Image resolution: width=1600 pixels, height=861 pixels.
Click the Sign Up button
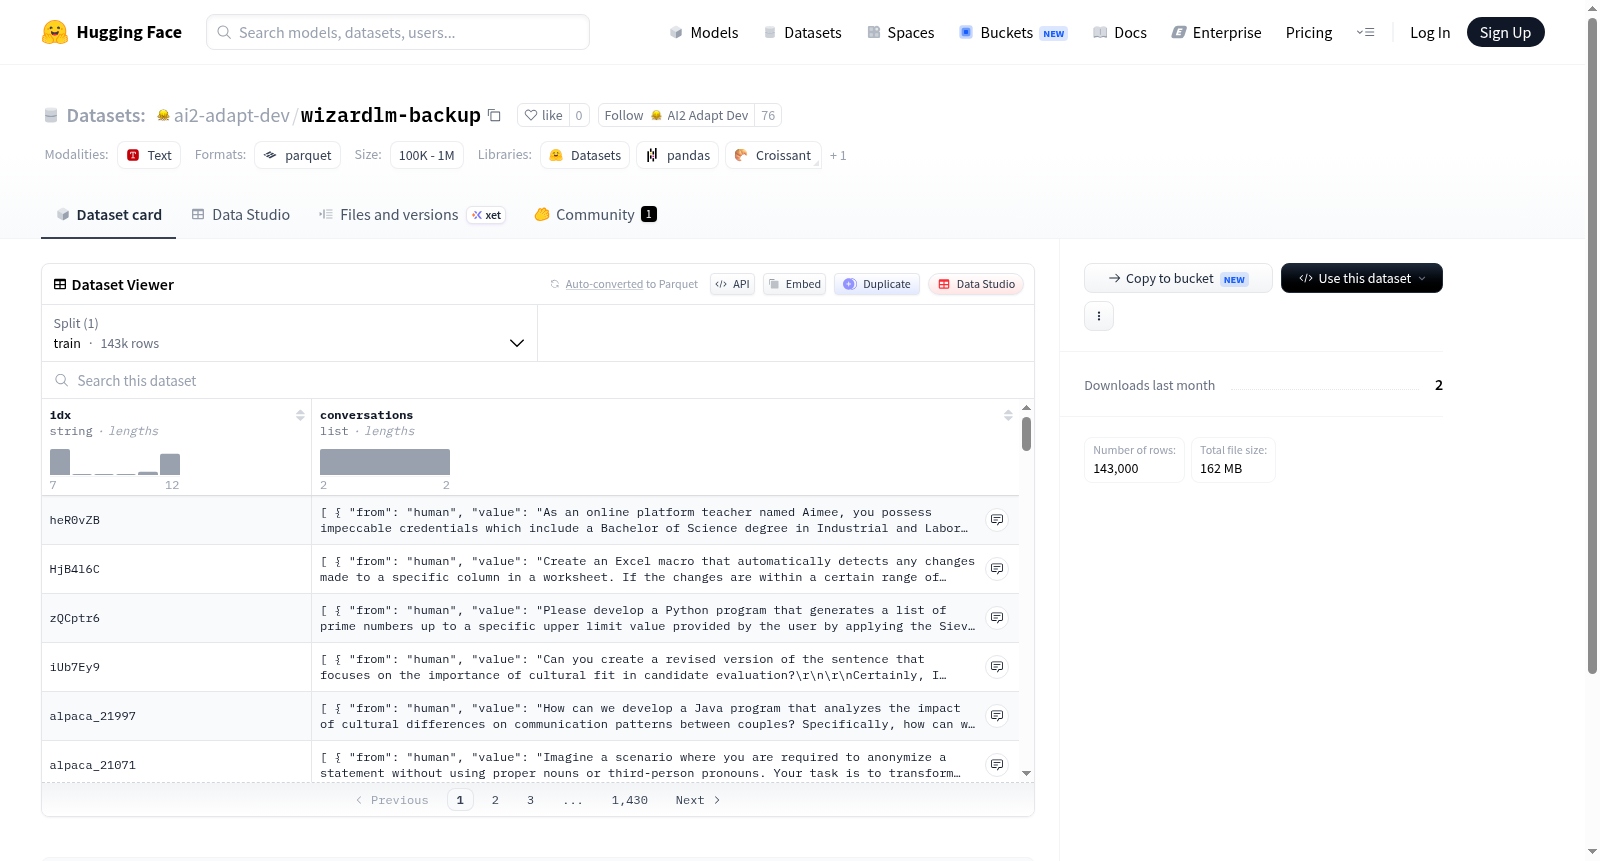tap(1505, 32)
